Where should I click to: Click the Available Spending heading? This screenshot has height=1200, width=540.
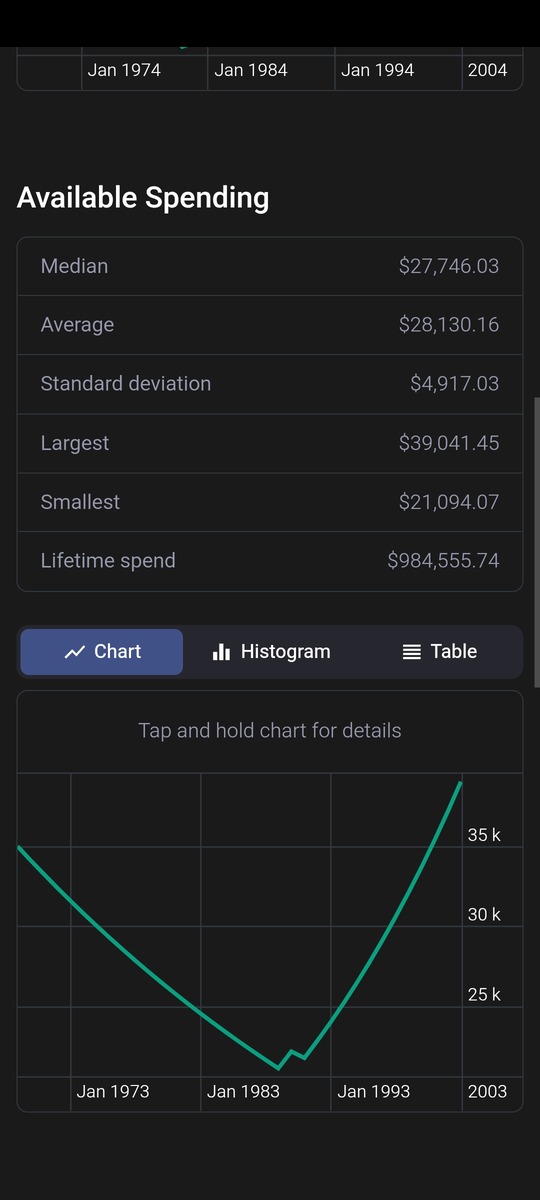143,198
